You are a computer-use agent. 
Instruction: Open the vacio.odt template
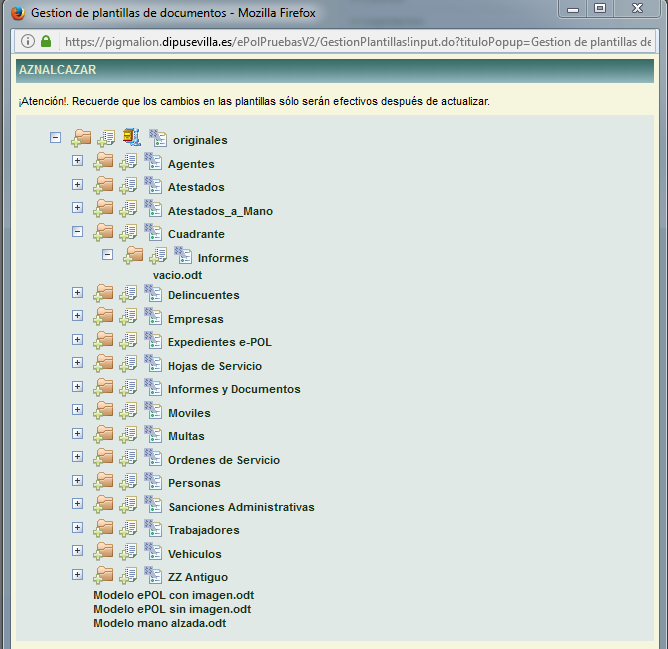click(178, 274)
